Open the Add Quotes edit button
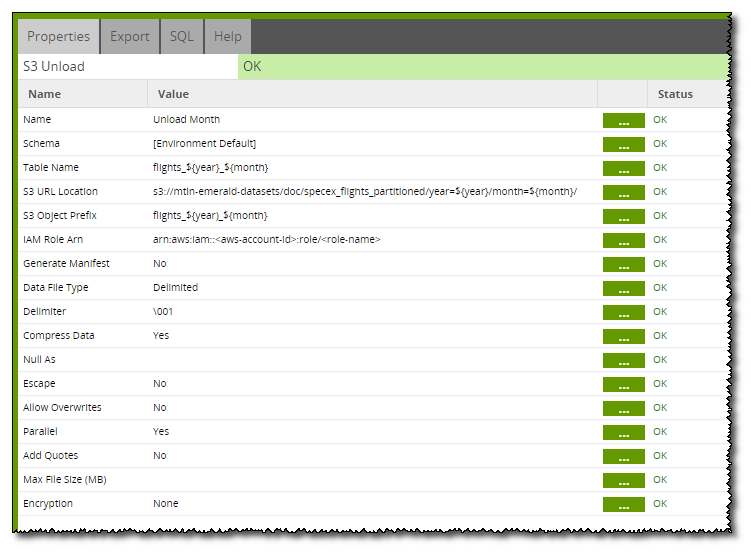Viewport: 751px width, 552px height. [x=624, y=456]
